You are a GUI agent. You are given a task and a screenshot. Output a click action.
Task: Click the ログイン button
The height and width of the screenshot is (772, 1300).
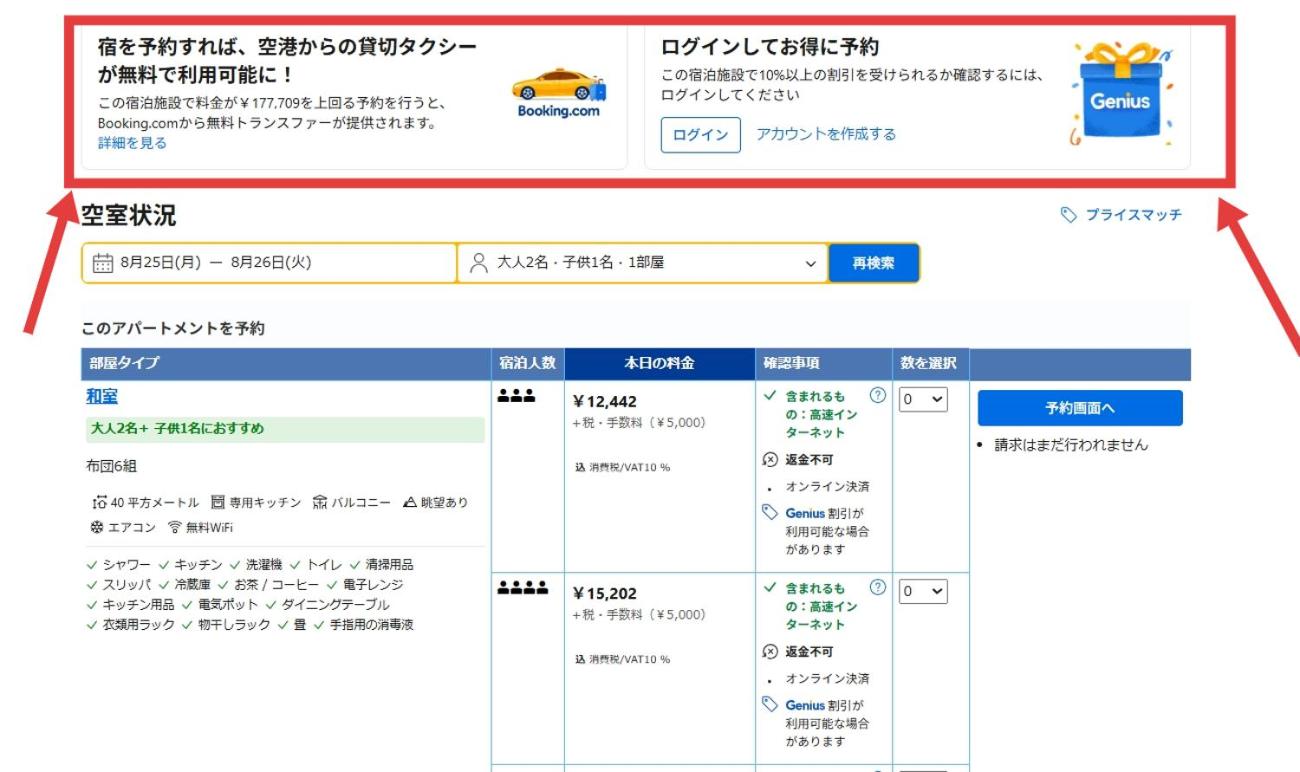point(700,135)
